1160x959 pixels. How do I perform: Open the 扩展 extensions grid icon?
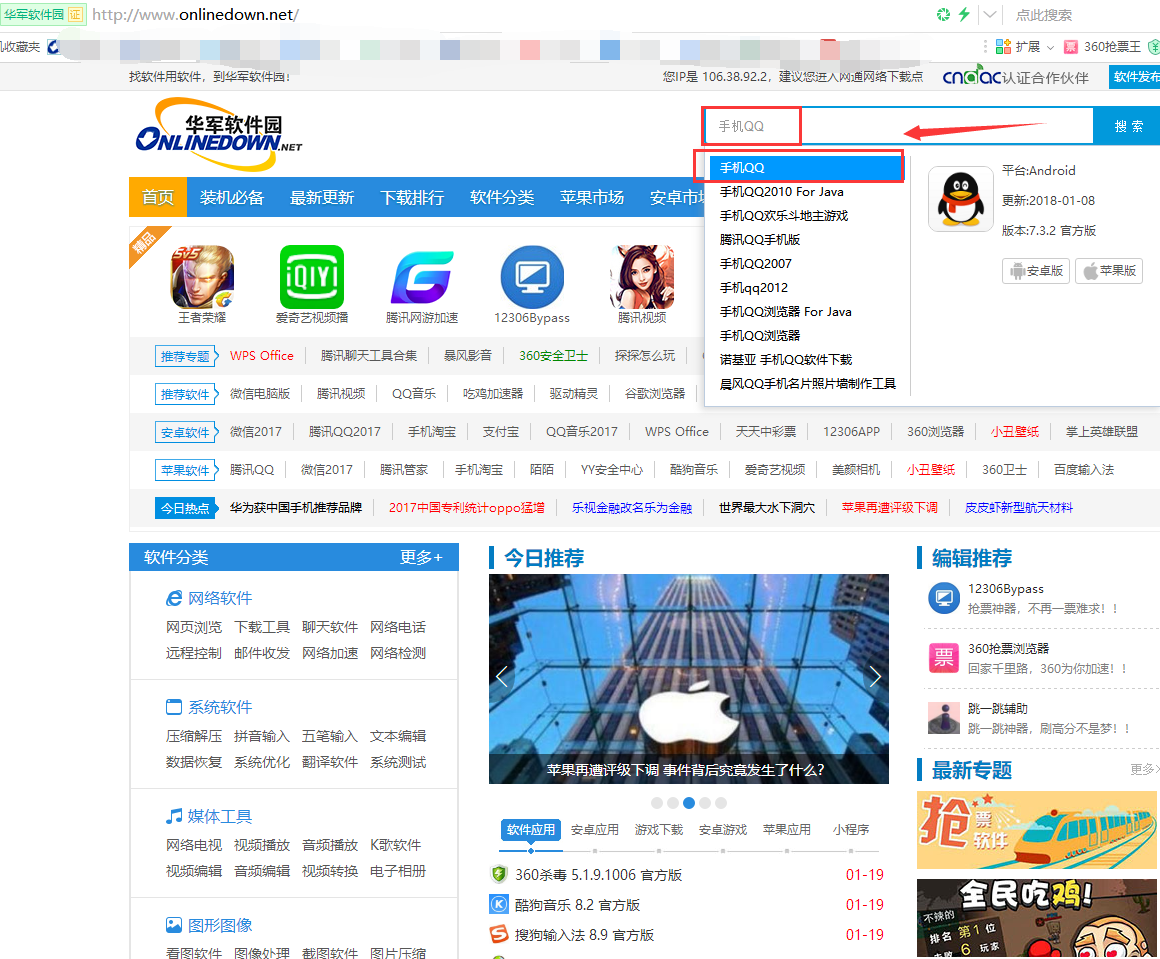click(1003, 47)
